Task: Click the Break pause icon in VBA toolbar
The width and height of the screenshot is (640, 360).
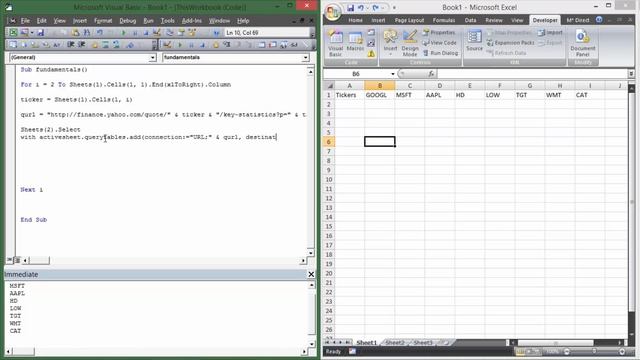Action: click(135, 33)
